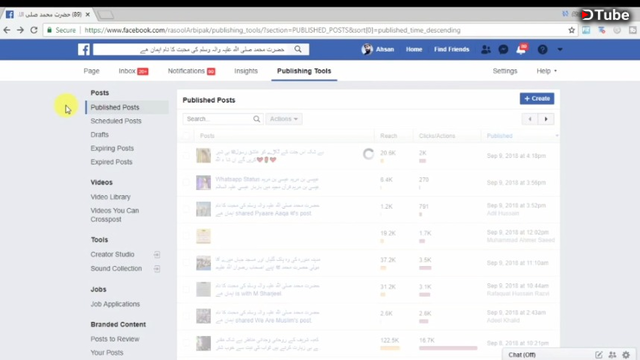The width and height of the screenshot is (640, 360).
Task: Click the chat create group icon
Action: click(612, 355)
